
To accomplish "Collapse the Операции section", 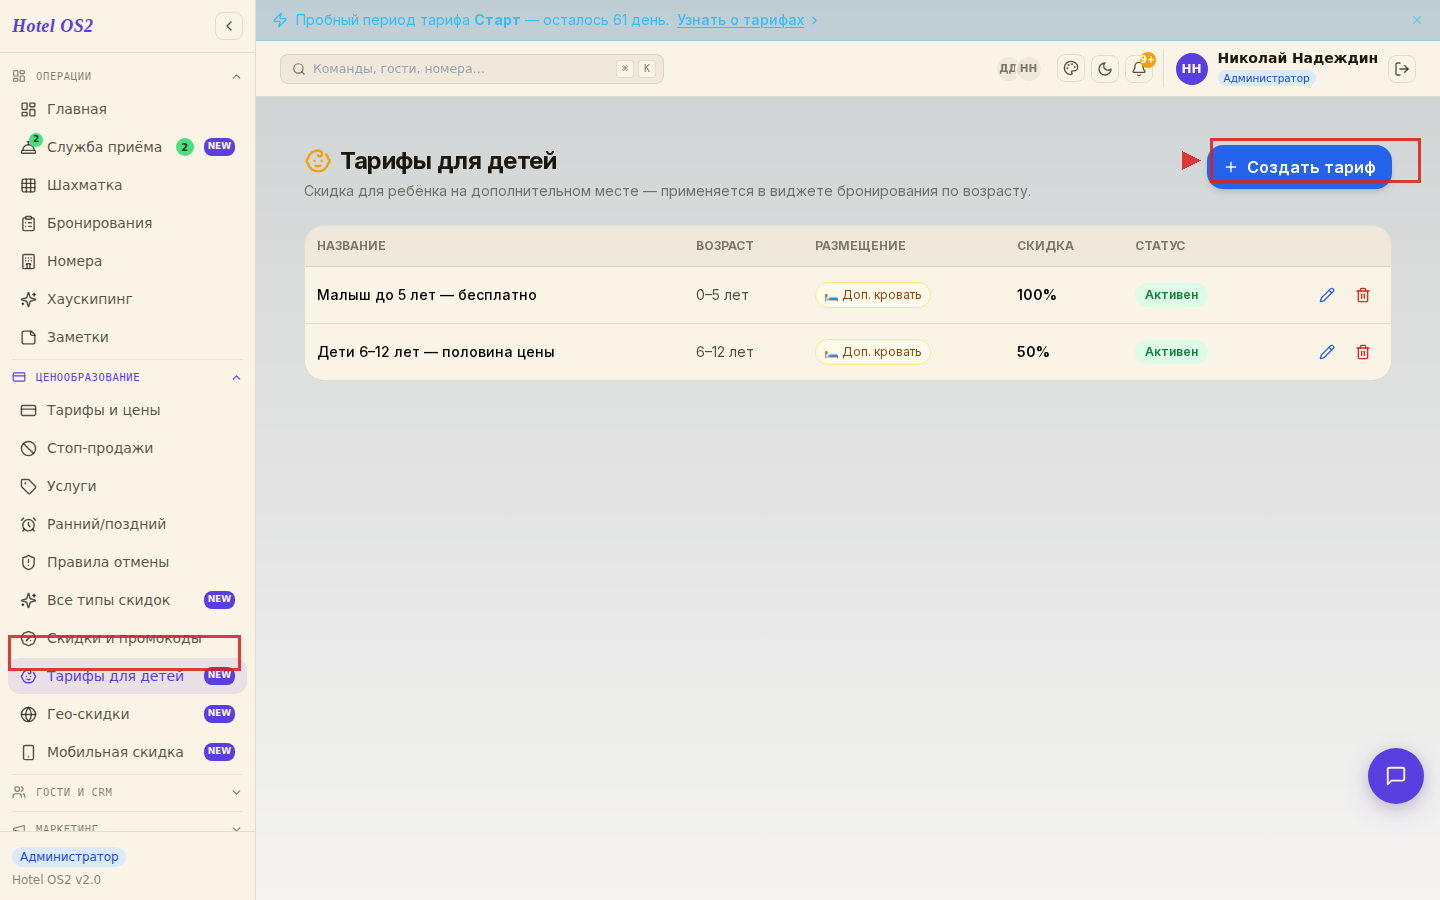I will (236, 76).
